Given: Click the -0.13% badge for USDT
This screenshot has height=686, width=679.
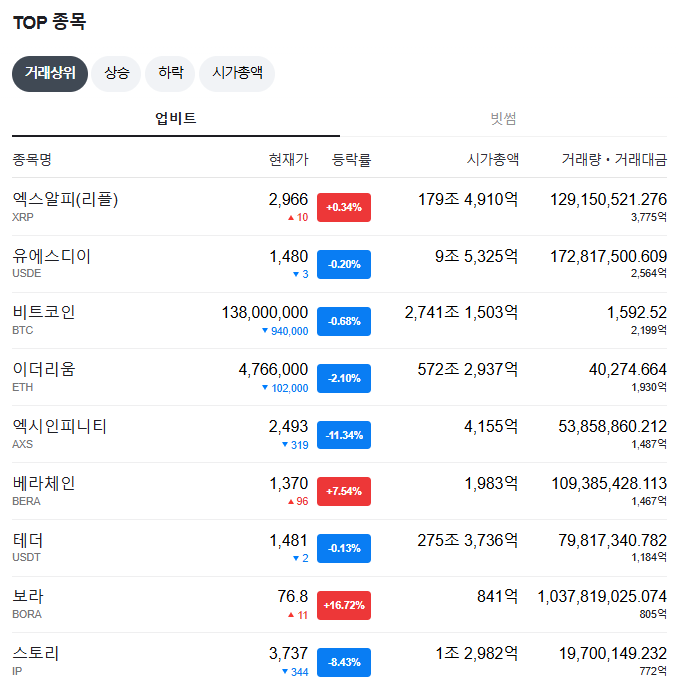Looking at the screenshot, I should (x=344, y=548).
